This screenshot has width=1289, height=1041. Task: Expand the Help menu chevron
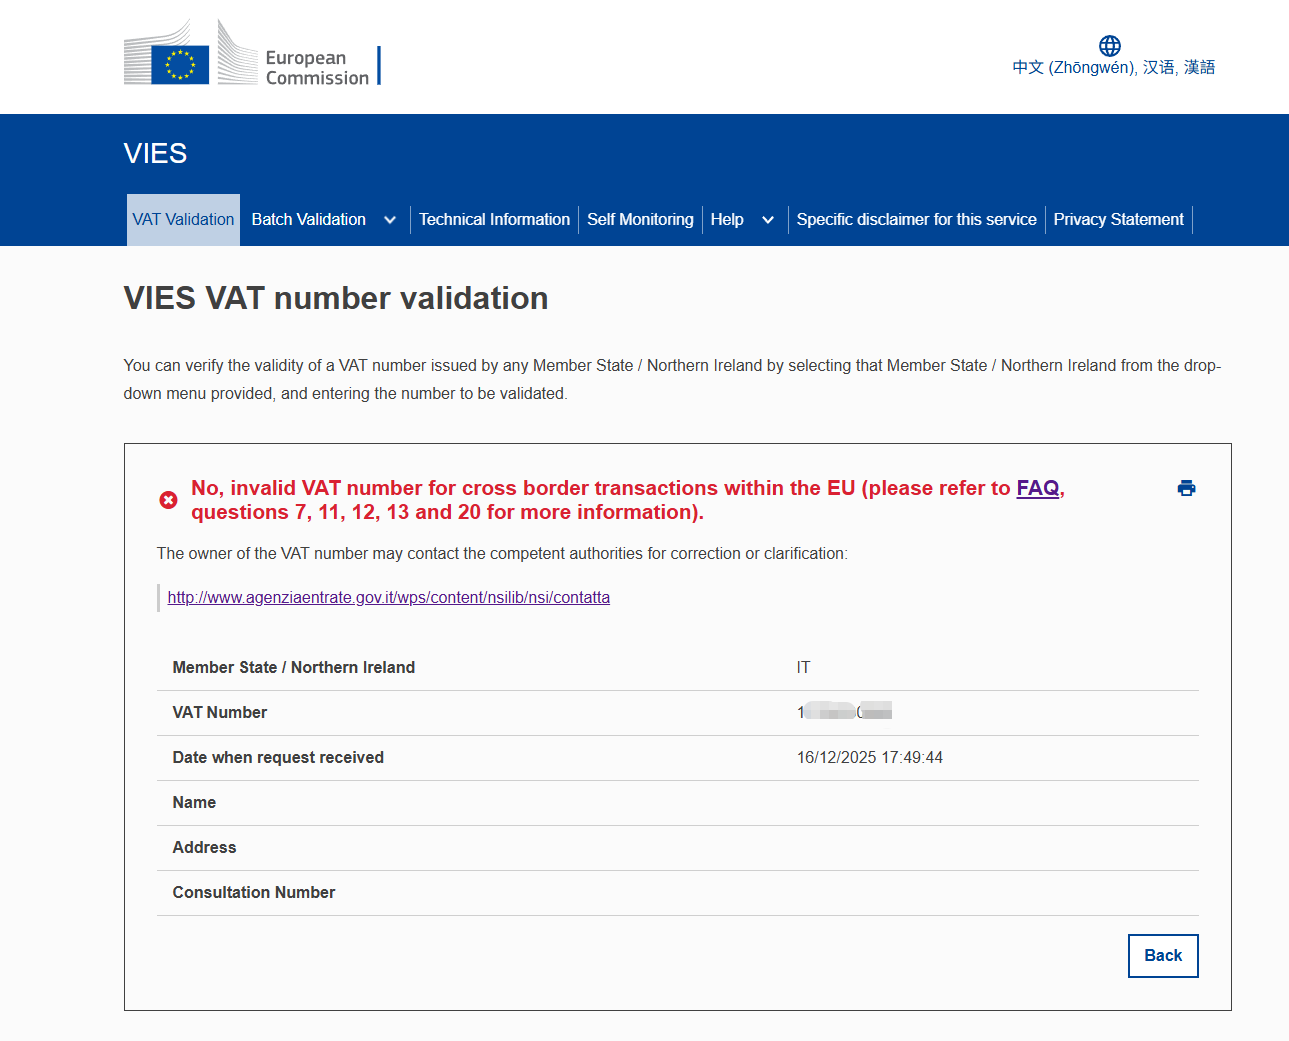(768, 220)
